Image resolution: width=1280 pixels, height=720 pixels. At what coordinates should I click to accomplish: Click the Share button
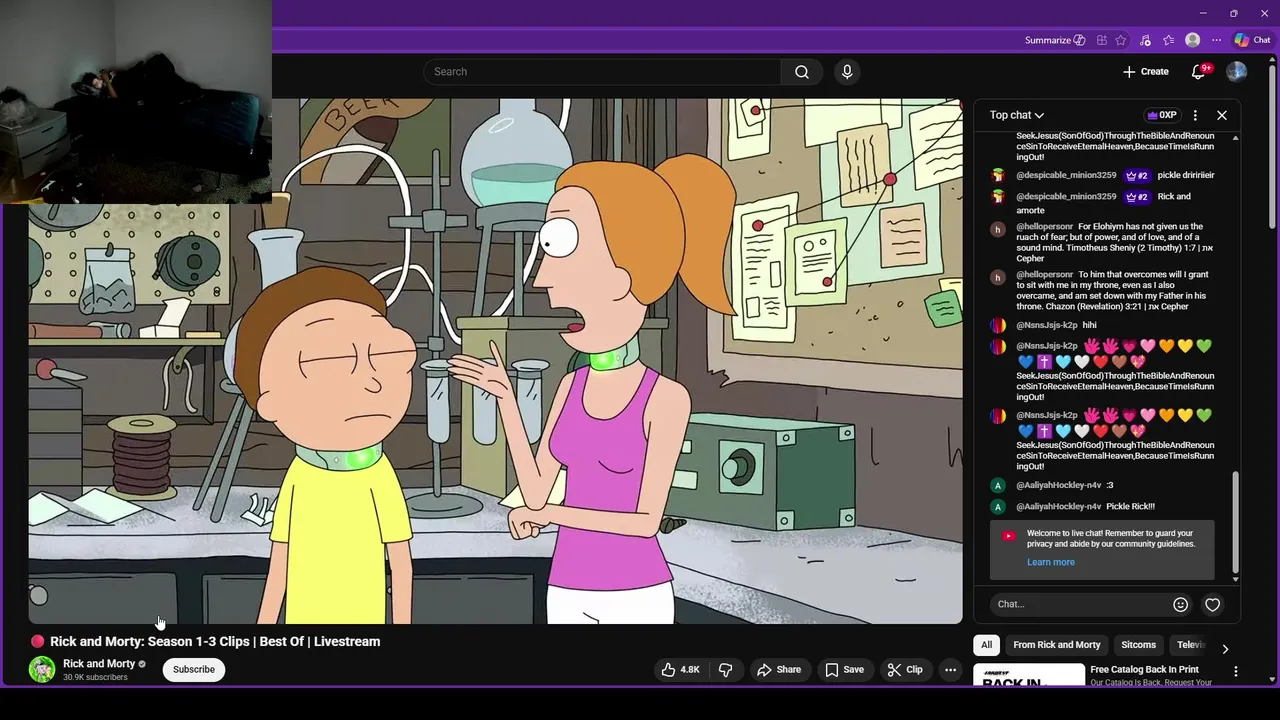coord(778,670)
